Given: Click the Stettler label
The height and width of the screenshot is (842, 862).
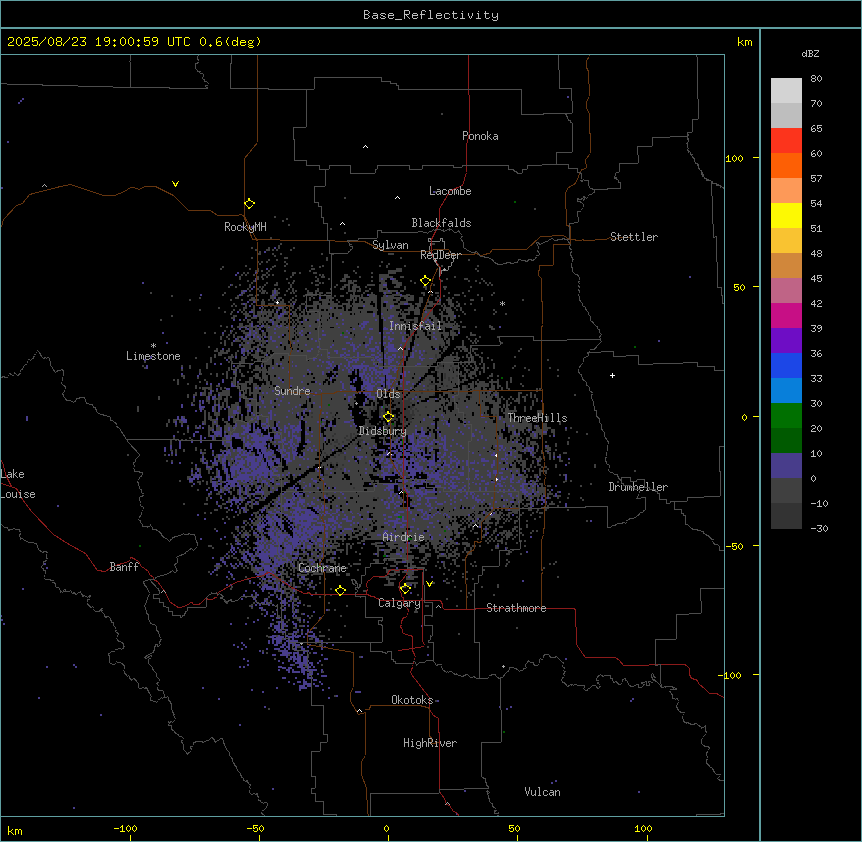Looking at the screenshot, I should [x=634, y=237].
